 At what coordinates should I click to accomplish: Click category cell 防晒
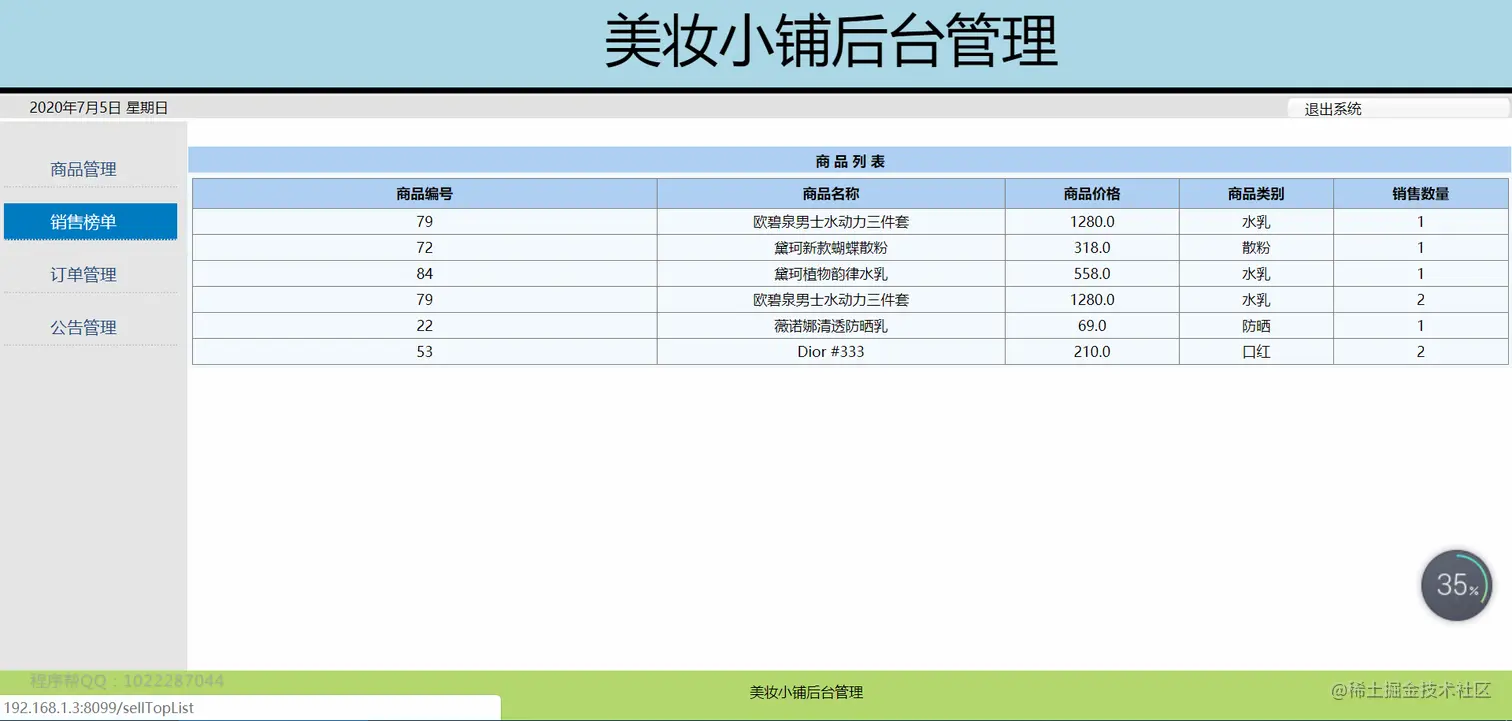pyautogui.click(x=1256, y=326)
